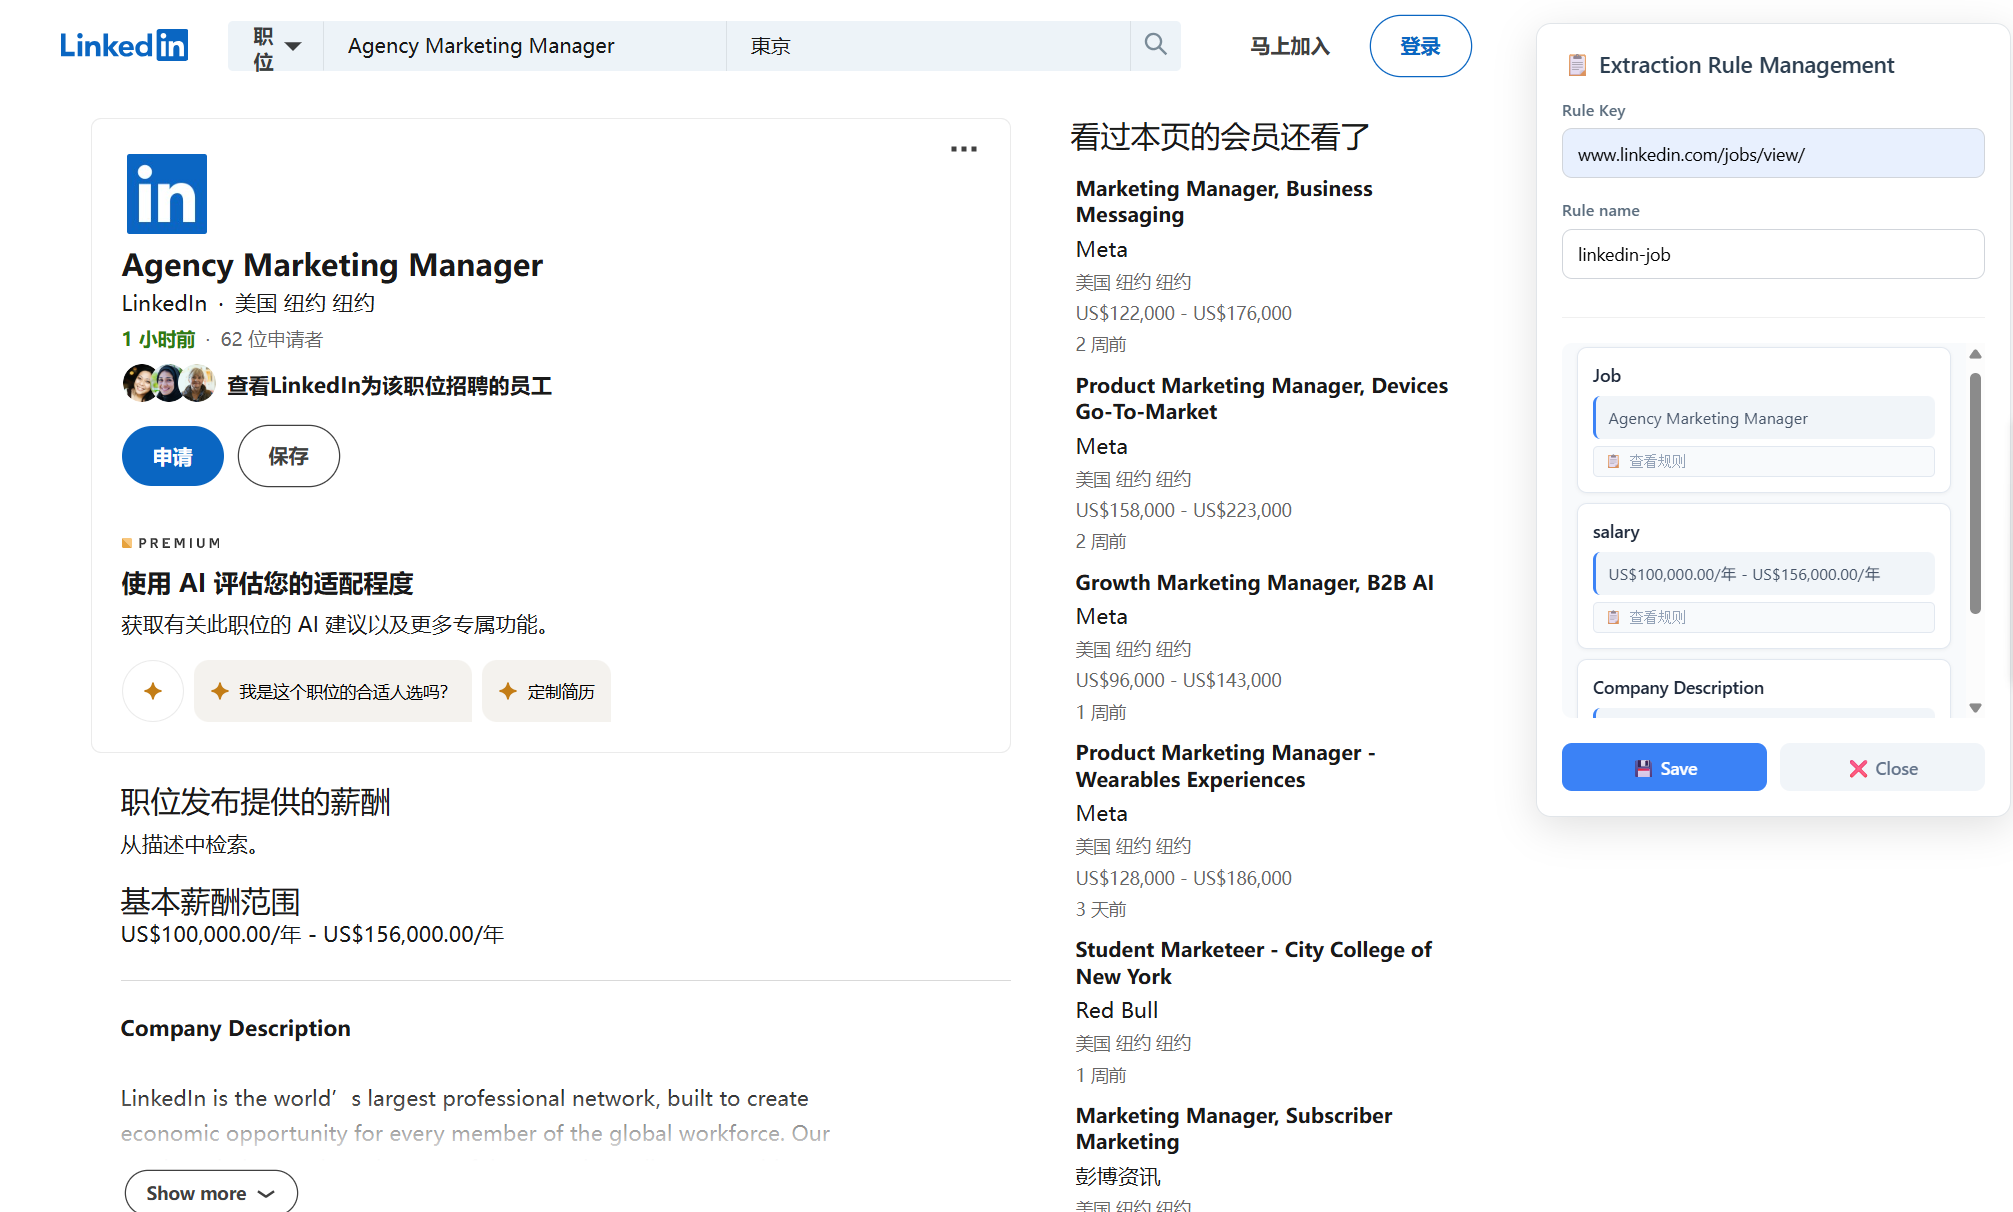Click the 马上加入 join link

[x=1290, y=46]
